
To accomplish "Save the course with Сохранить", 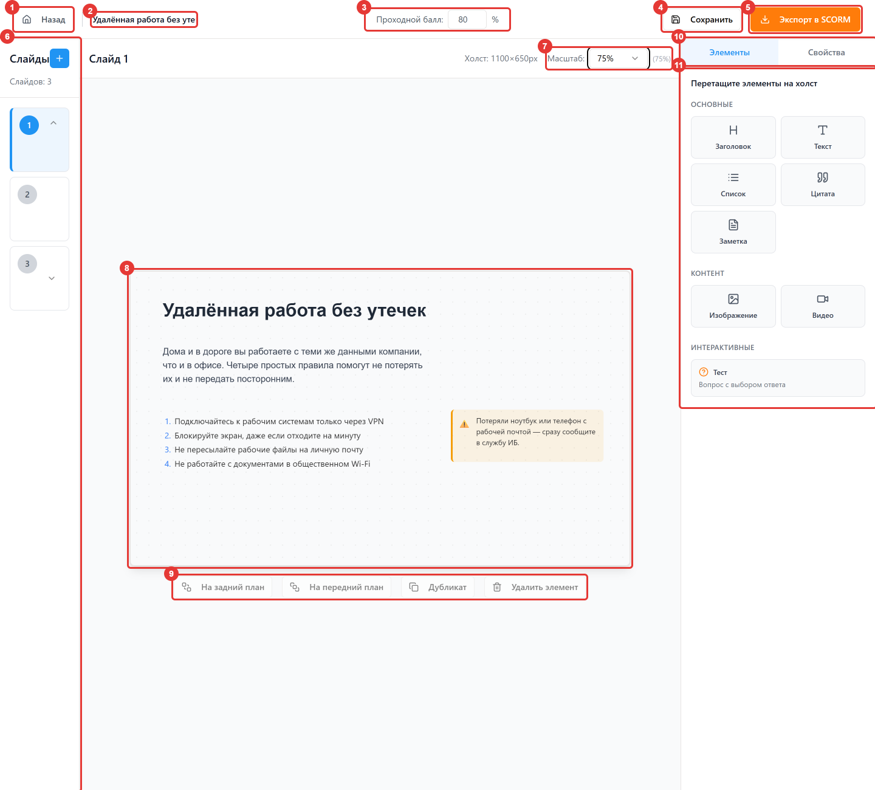I will pyautogui.click(x=702, y=20).
